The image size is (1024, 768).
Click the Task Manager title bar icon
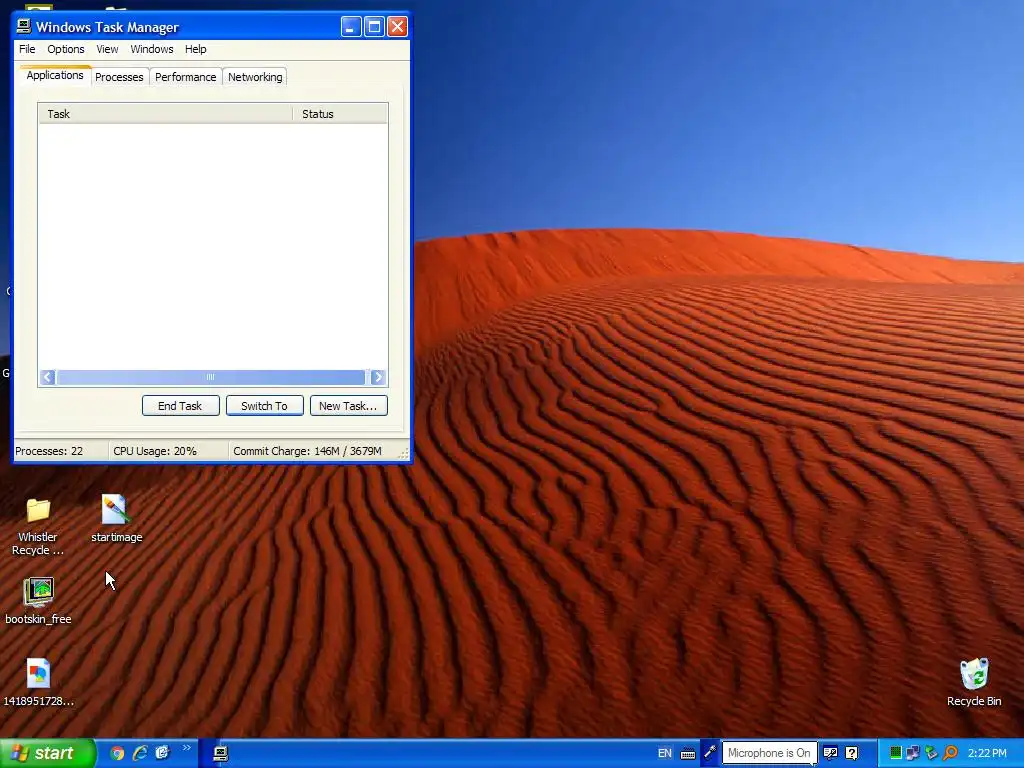[x=24, y=26]
